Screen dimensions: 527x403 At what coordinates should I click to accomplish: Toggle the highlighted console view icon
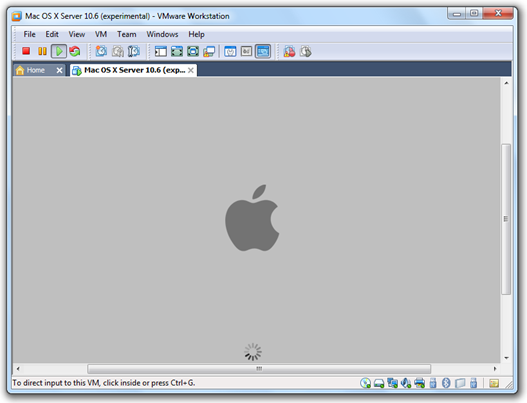point(263,51)
